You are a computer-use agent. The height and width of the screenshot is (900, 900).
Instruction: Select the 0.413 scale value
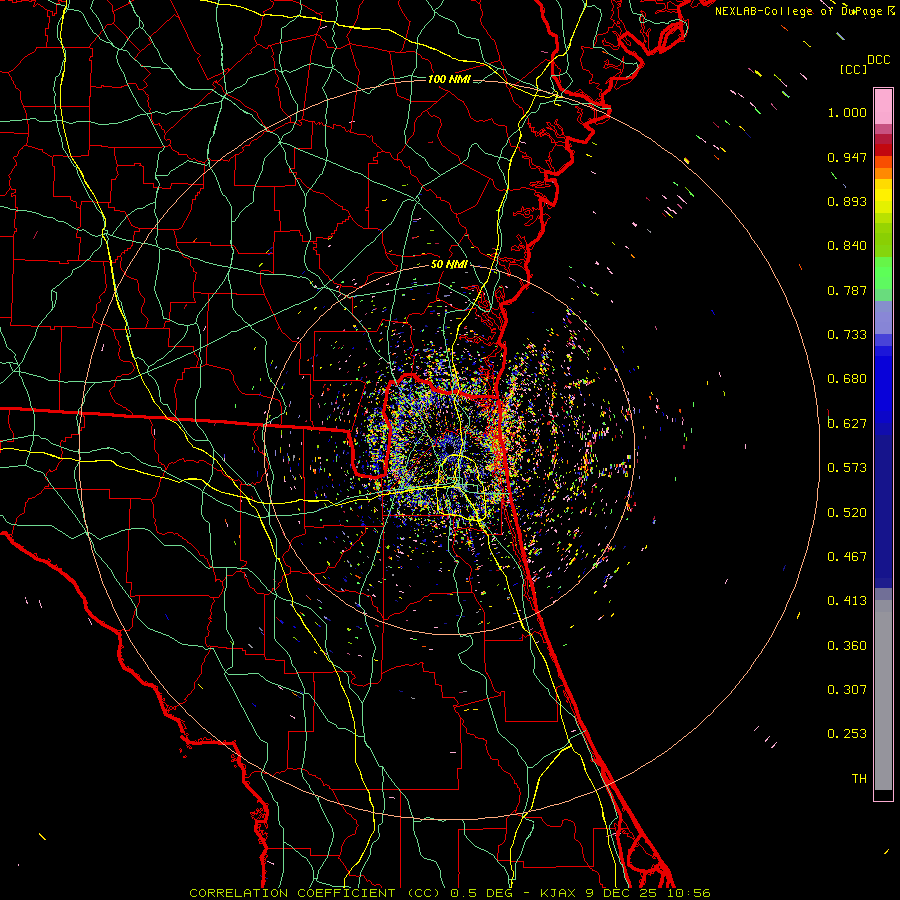[x=847, y=601]
